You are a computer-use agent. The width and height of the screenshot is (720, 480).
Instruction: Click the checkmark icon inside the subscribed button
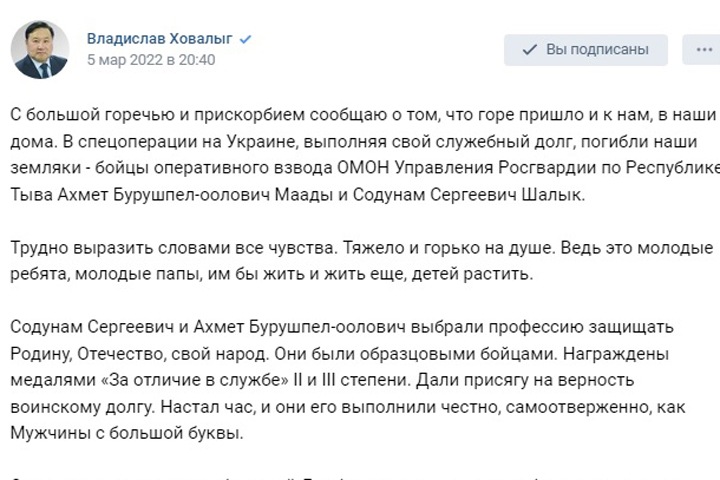[x=529, y=49]
